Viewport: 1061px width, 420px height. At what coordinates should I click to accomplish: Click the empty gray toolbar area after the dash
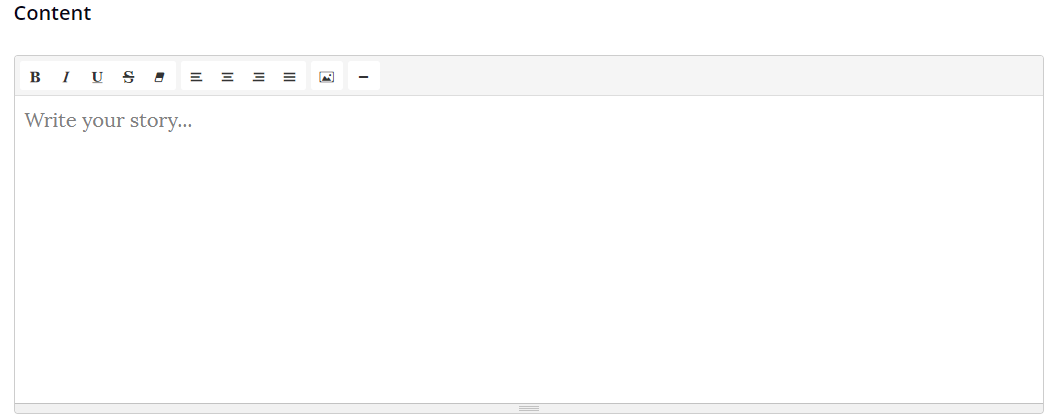tap(710, 76)
